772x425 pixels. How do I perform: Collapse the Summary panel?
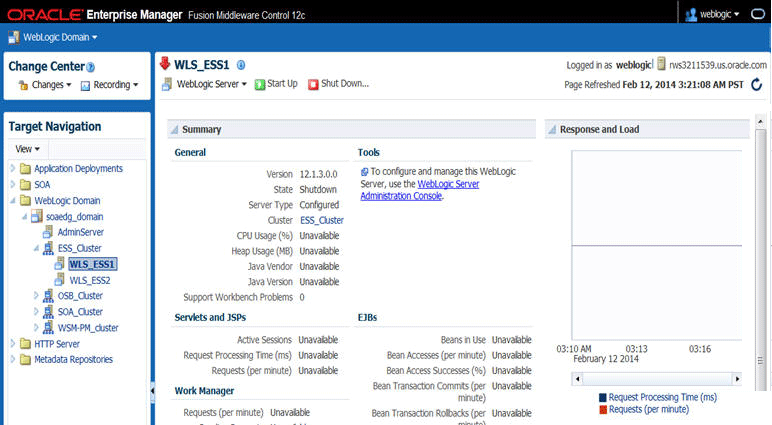tap(174, 130)
